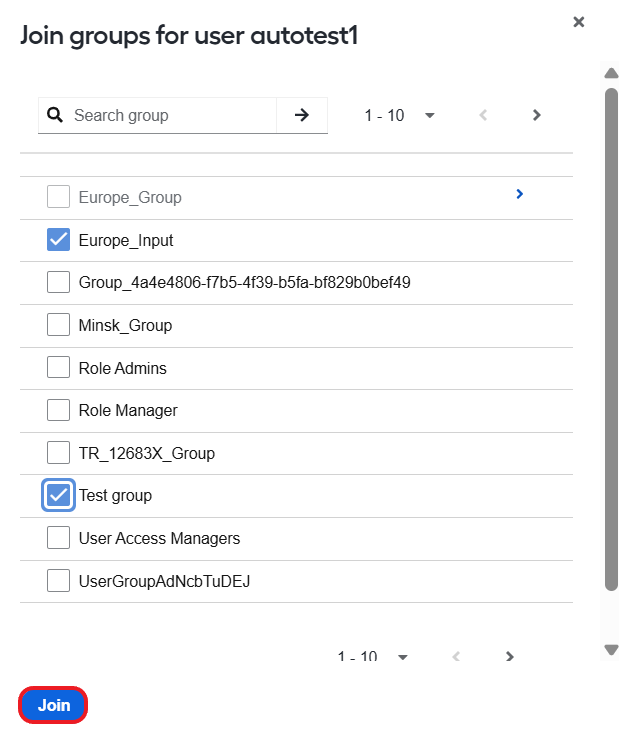
Task: Open the bottom 1 - 10 page size dropdown
Action: click(373, 656)
